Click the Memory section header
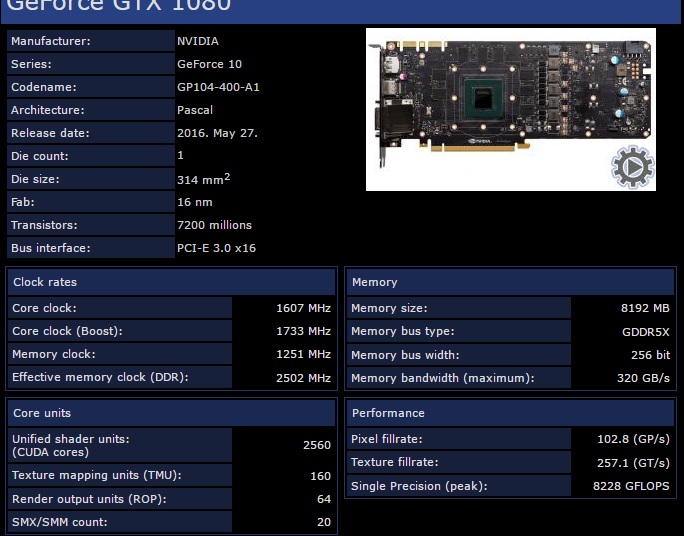 510,282
